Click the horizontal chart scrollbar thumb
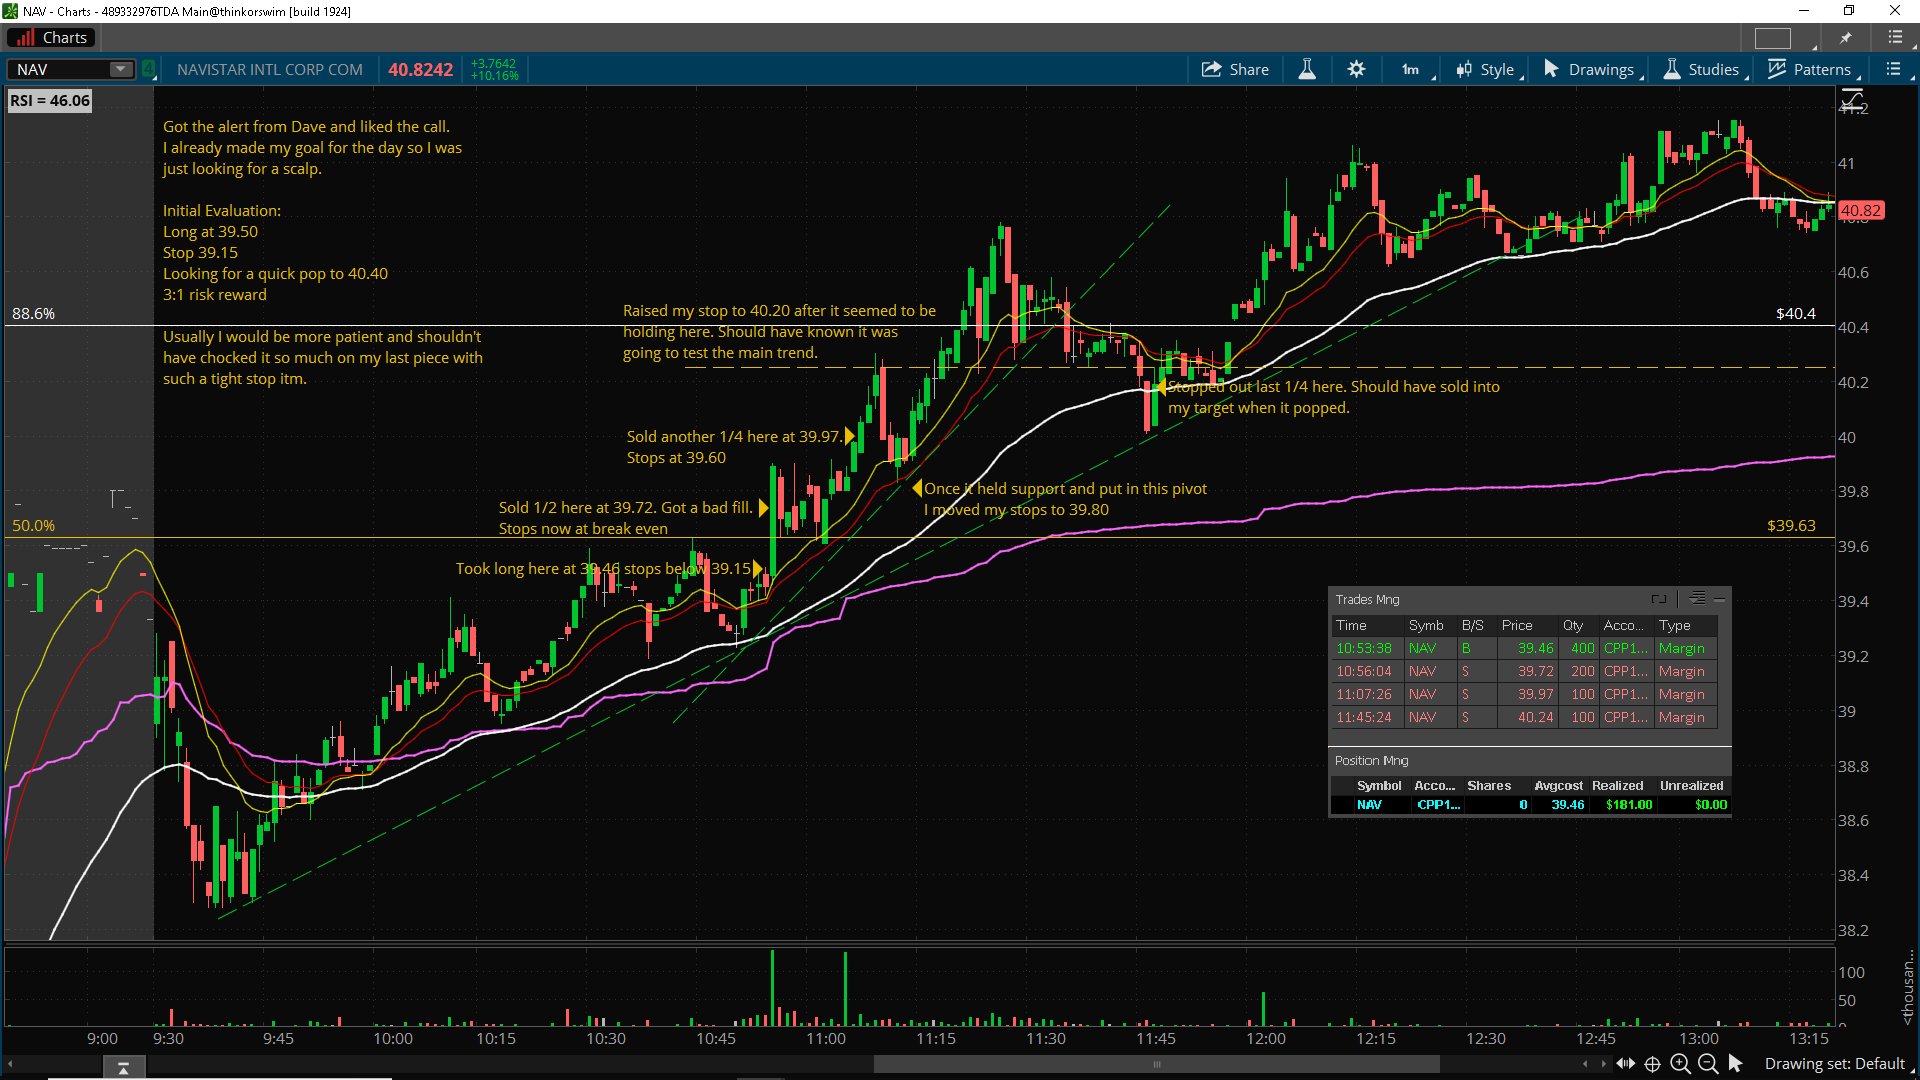 point(1156,1064)
